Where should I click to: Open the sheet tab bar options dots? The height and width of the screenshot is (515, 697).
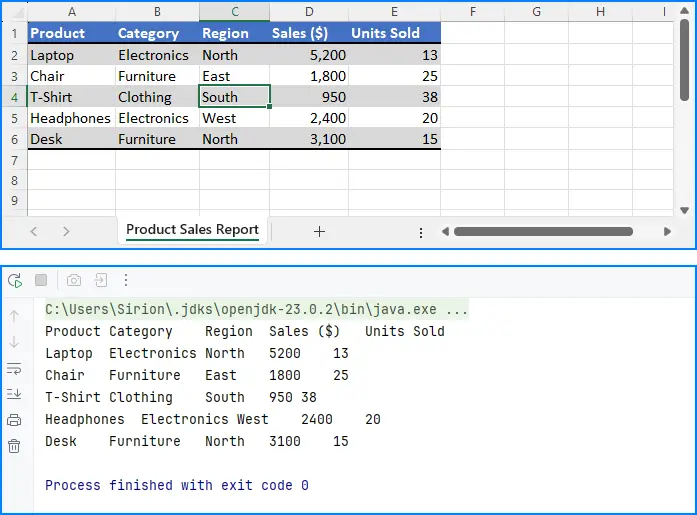tap(421, 232)
